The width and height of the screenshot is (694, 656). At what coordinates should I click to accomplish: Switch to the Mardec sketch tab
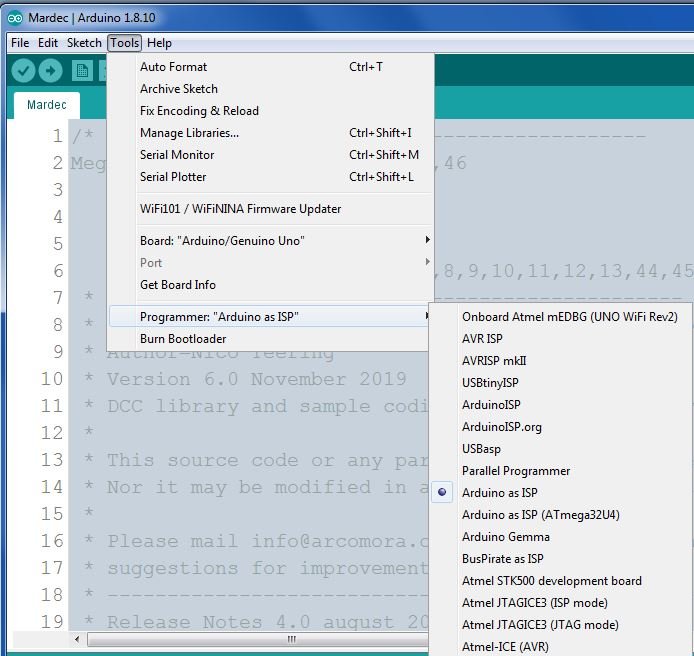(46, 105)
